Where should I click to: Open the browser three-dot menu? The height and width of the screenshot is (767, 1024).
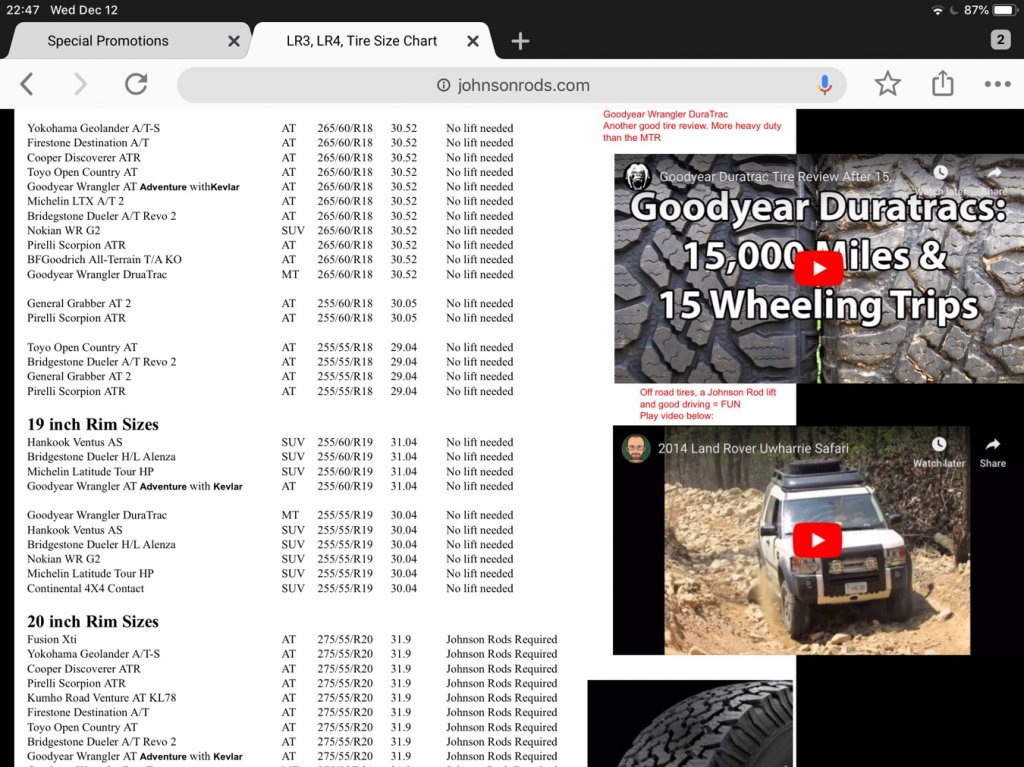pyautogui.click(x=997, y=84)
